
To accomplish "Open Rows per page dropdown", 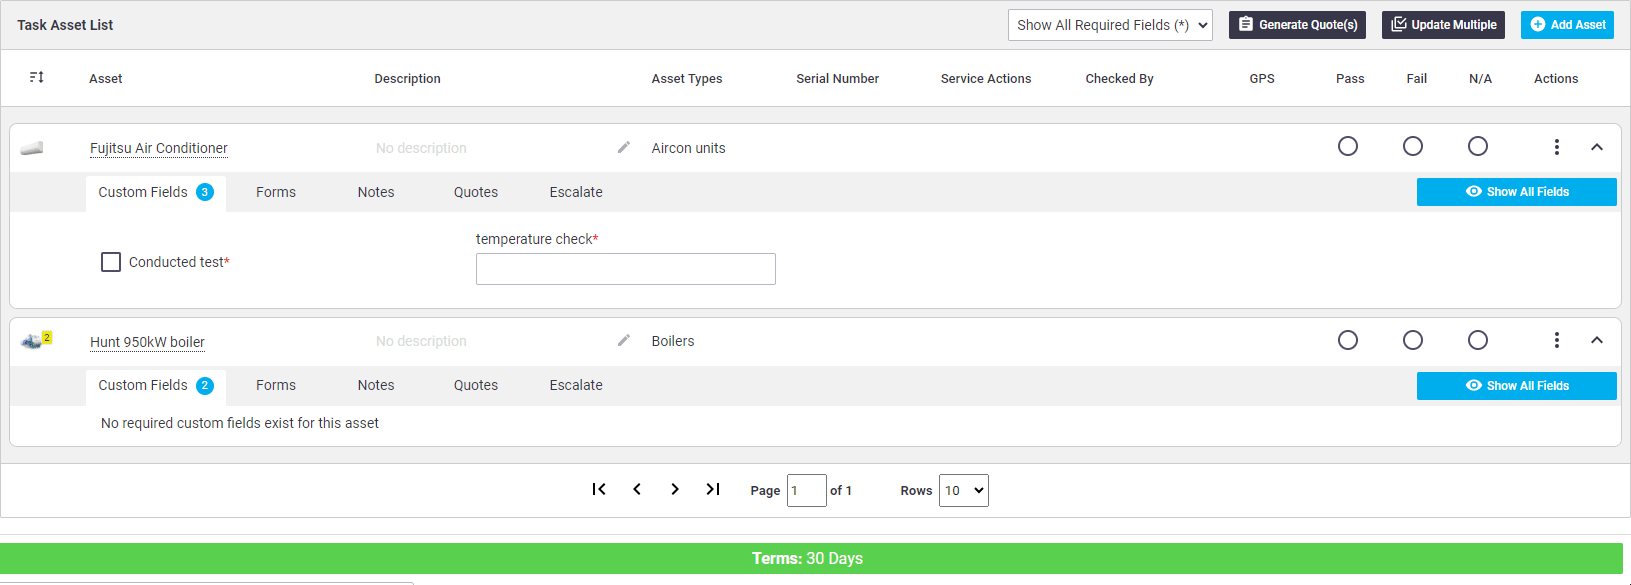I will tap(964, 490).
